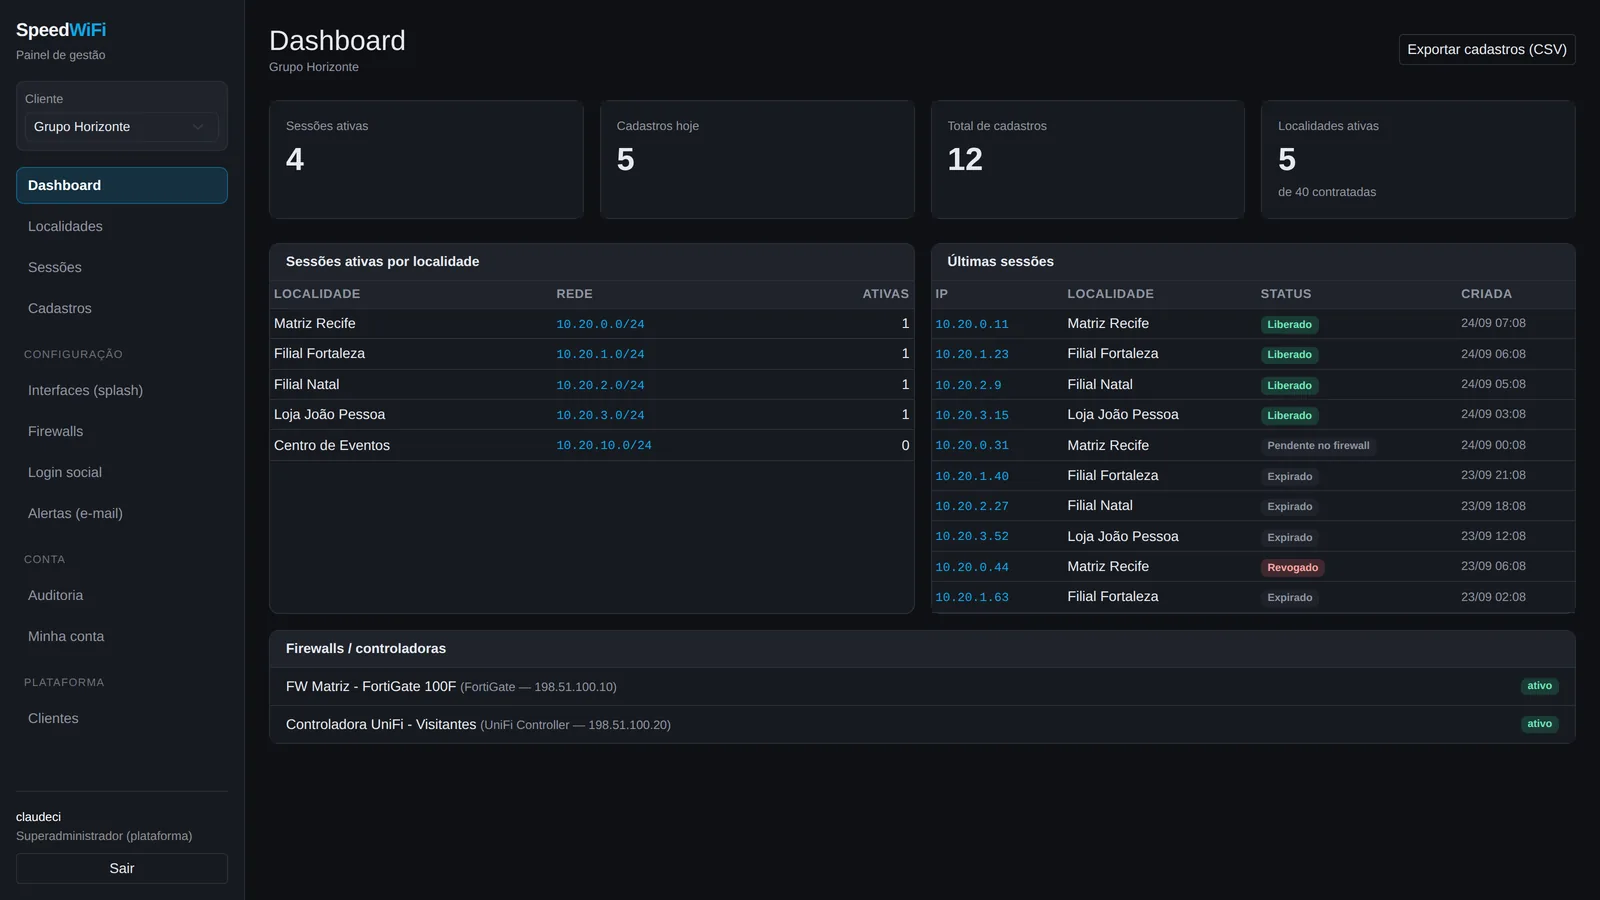
Task: Open Login social configuration
Action: click(122, 472)
